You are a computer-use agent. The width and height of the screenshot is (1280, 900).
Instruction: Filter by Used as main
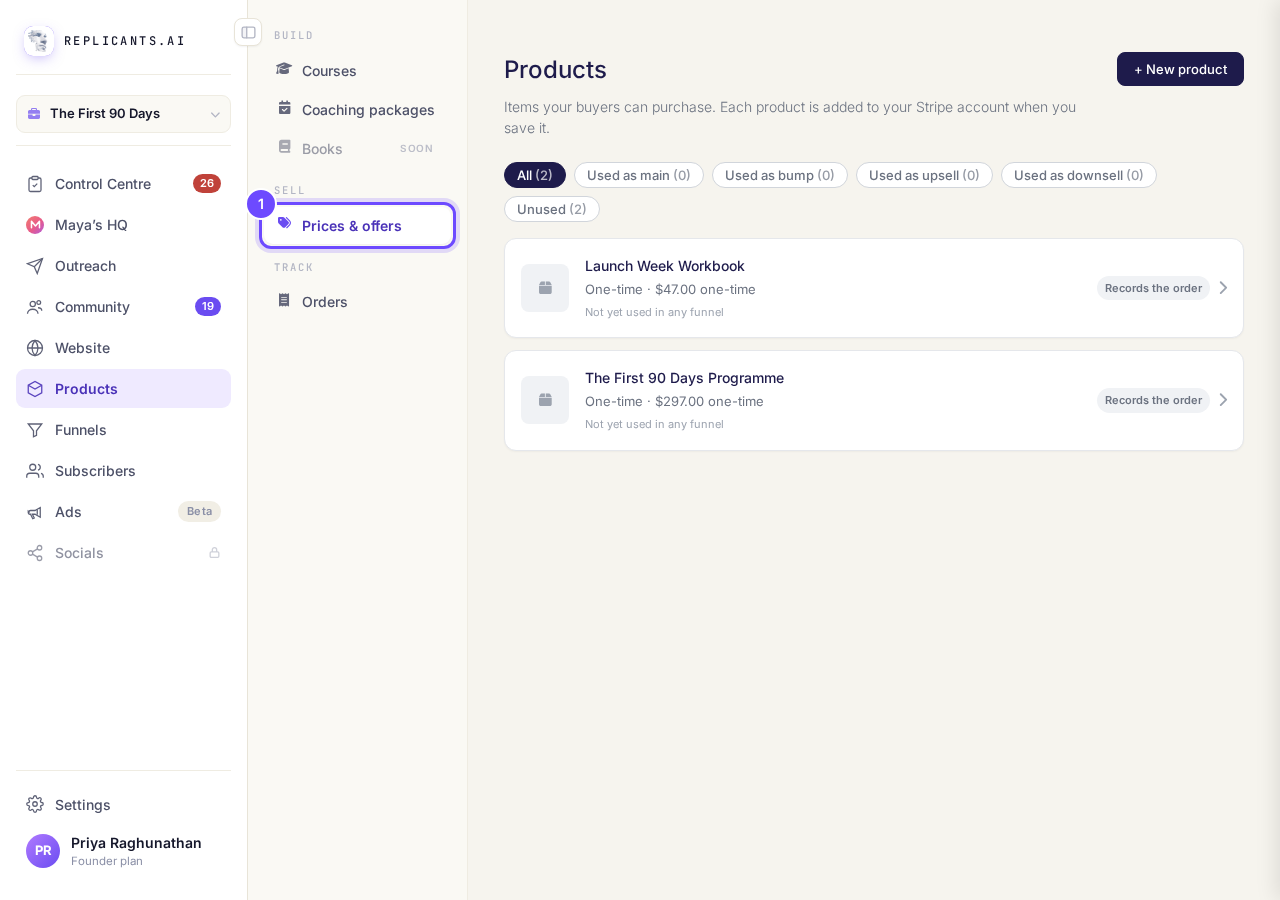click(x=639, y=175)
